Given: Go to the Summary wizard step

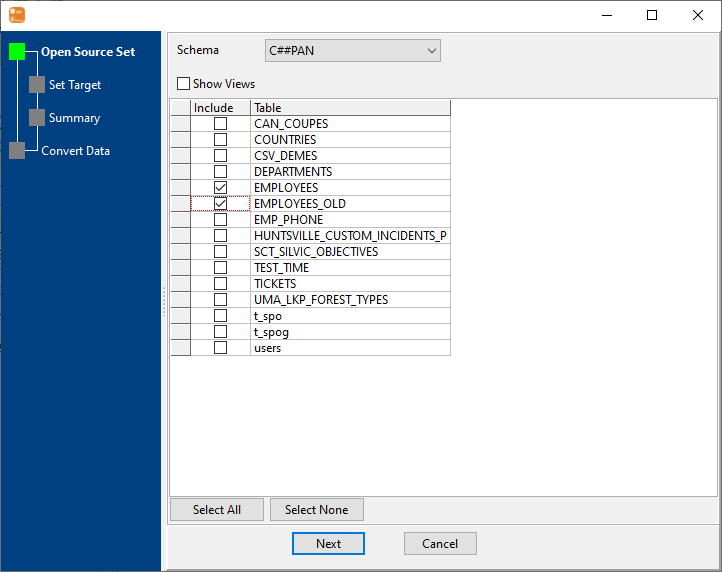Looking at the screenshot, I should 75,118.
